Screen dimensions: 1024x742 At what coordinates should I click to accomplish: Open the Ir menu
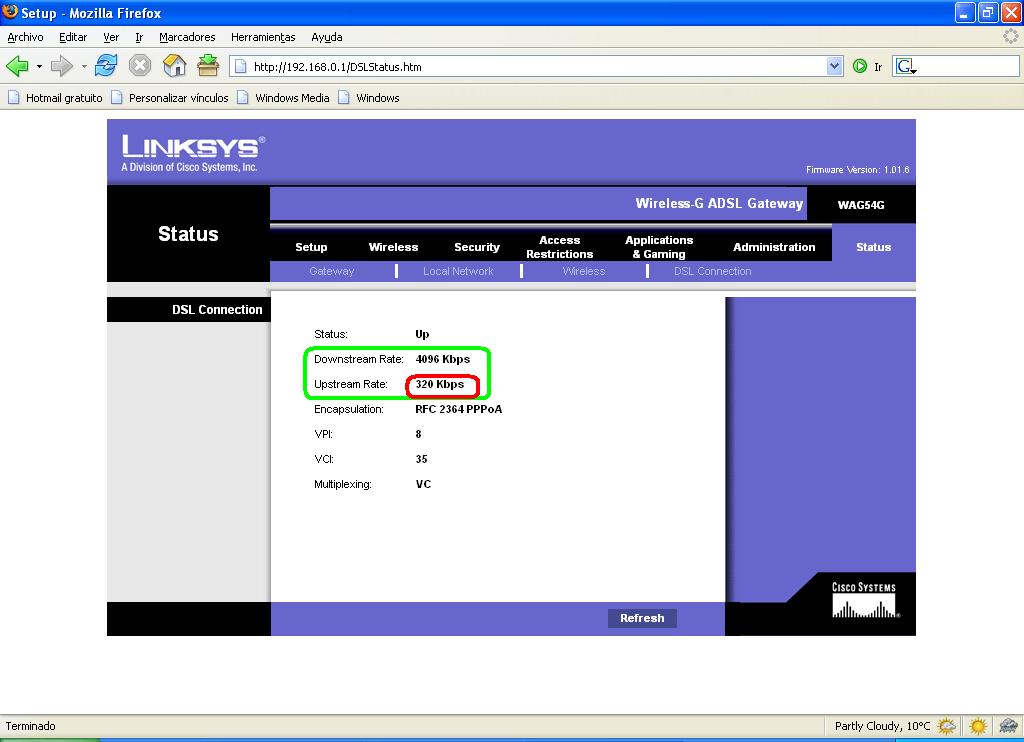[x=138, y=37]
